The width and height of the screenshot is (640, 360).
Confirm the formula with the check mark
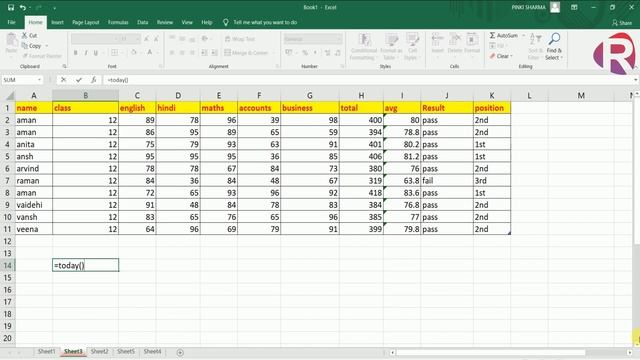tap(79, 80)
